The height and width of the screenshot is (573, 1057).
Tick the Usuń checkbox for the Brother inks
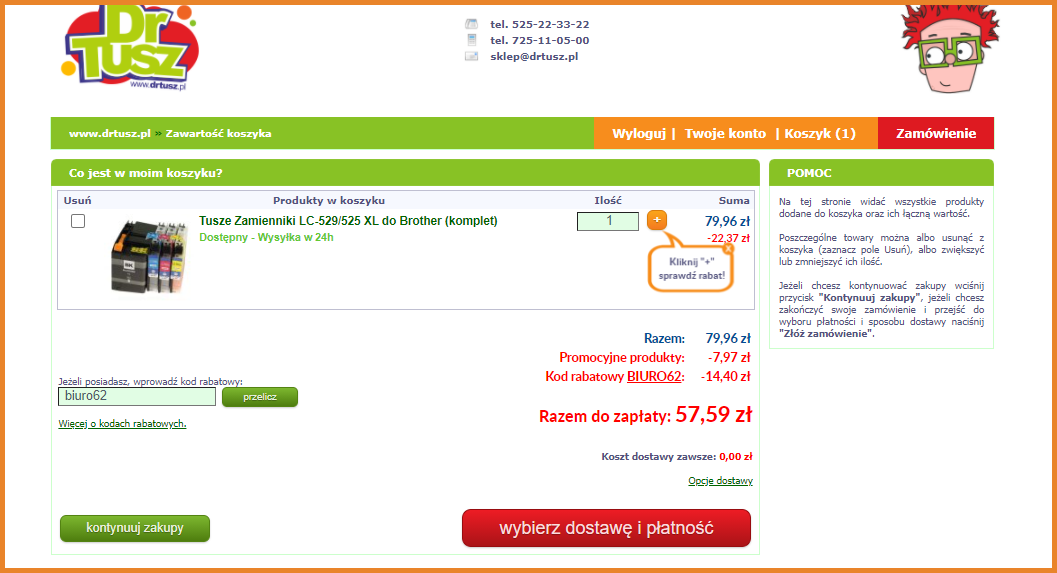point(78,221)
